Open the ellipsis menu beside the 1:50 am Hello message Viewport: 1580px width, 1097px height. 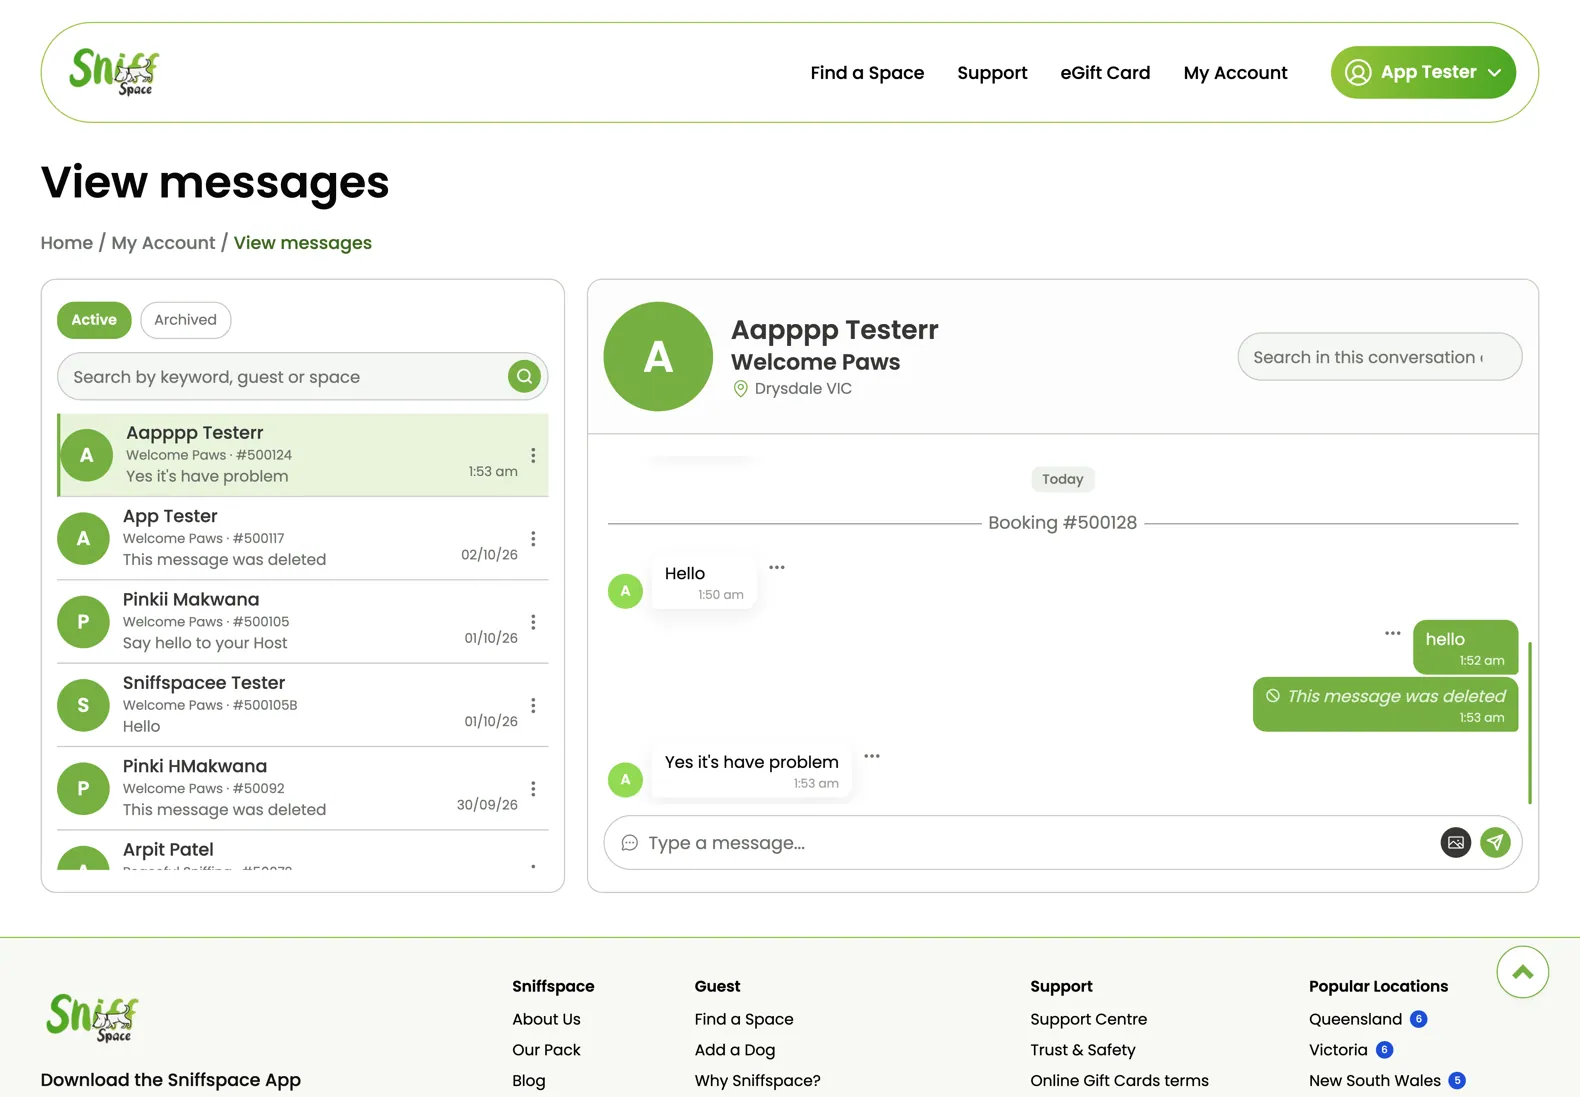(x=777, y=567)
